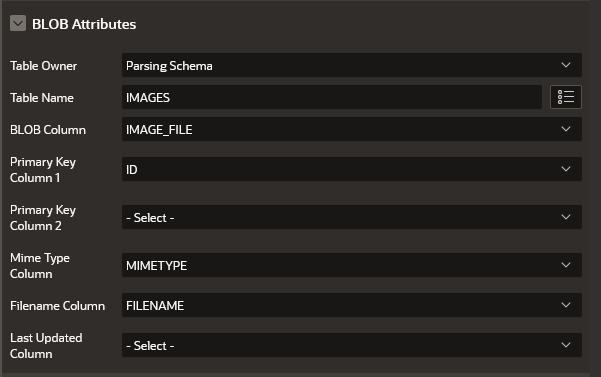601x377 pixels.
Task: Click the chevron arrow beside FILENAME value
Action: coord(566,305)
